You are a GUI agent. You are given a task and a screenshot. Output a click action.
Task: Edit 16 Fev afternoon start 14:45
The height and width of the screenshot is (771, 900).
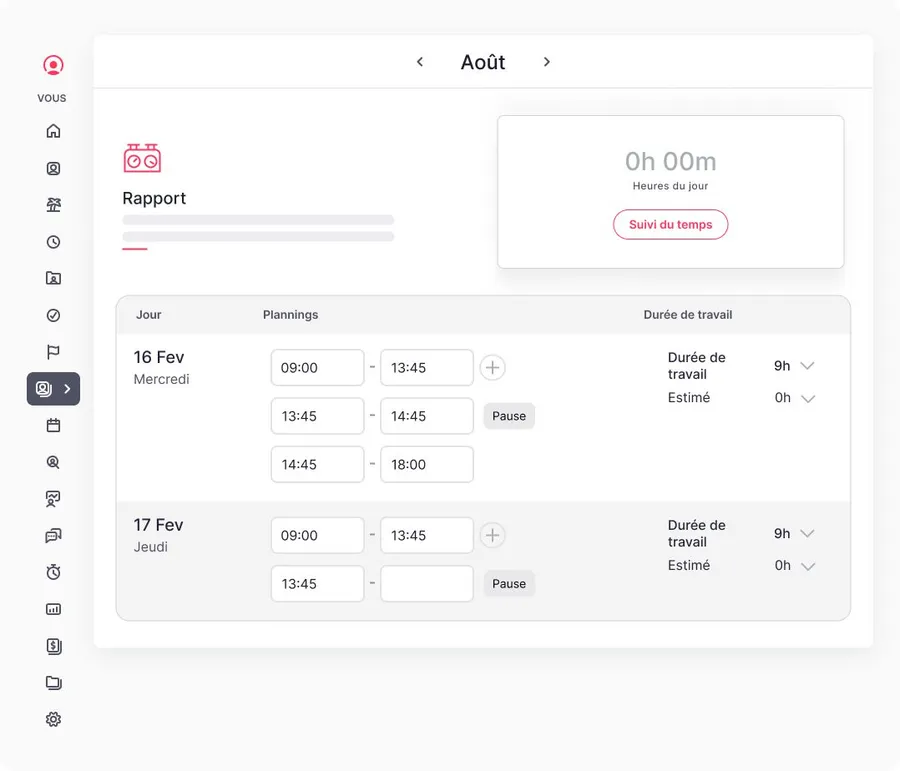(317, 464)
